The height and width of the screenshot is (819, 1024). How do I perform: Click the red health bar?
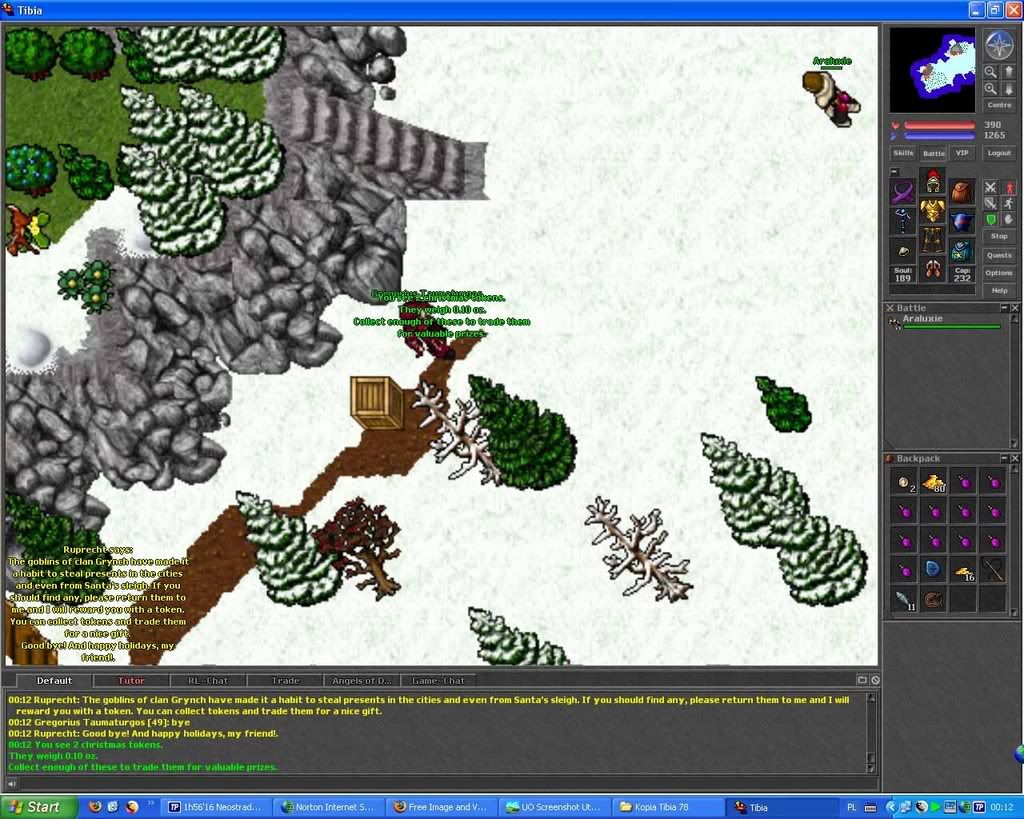pos(939,125)
